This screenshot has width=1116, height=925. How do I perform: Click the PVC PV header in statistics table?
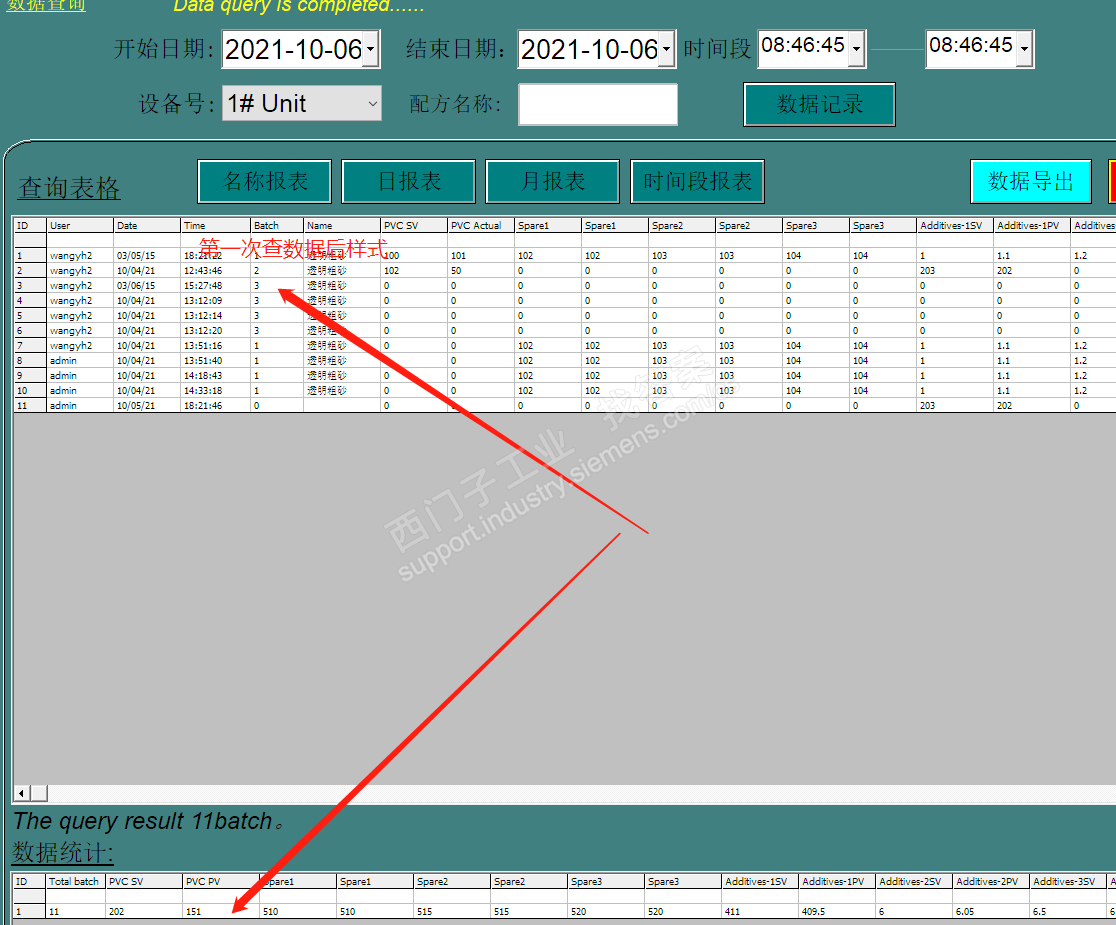(221, 882)
